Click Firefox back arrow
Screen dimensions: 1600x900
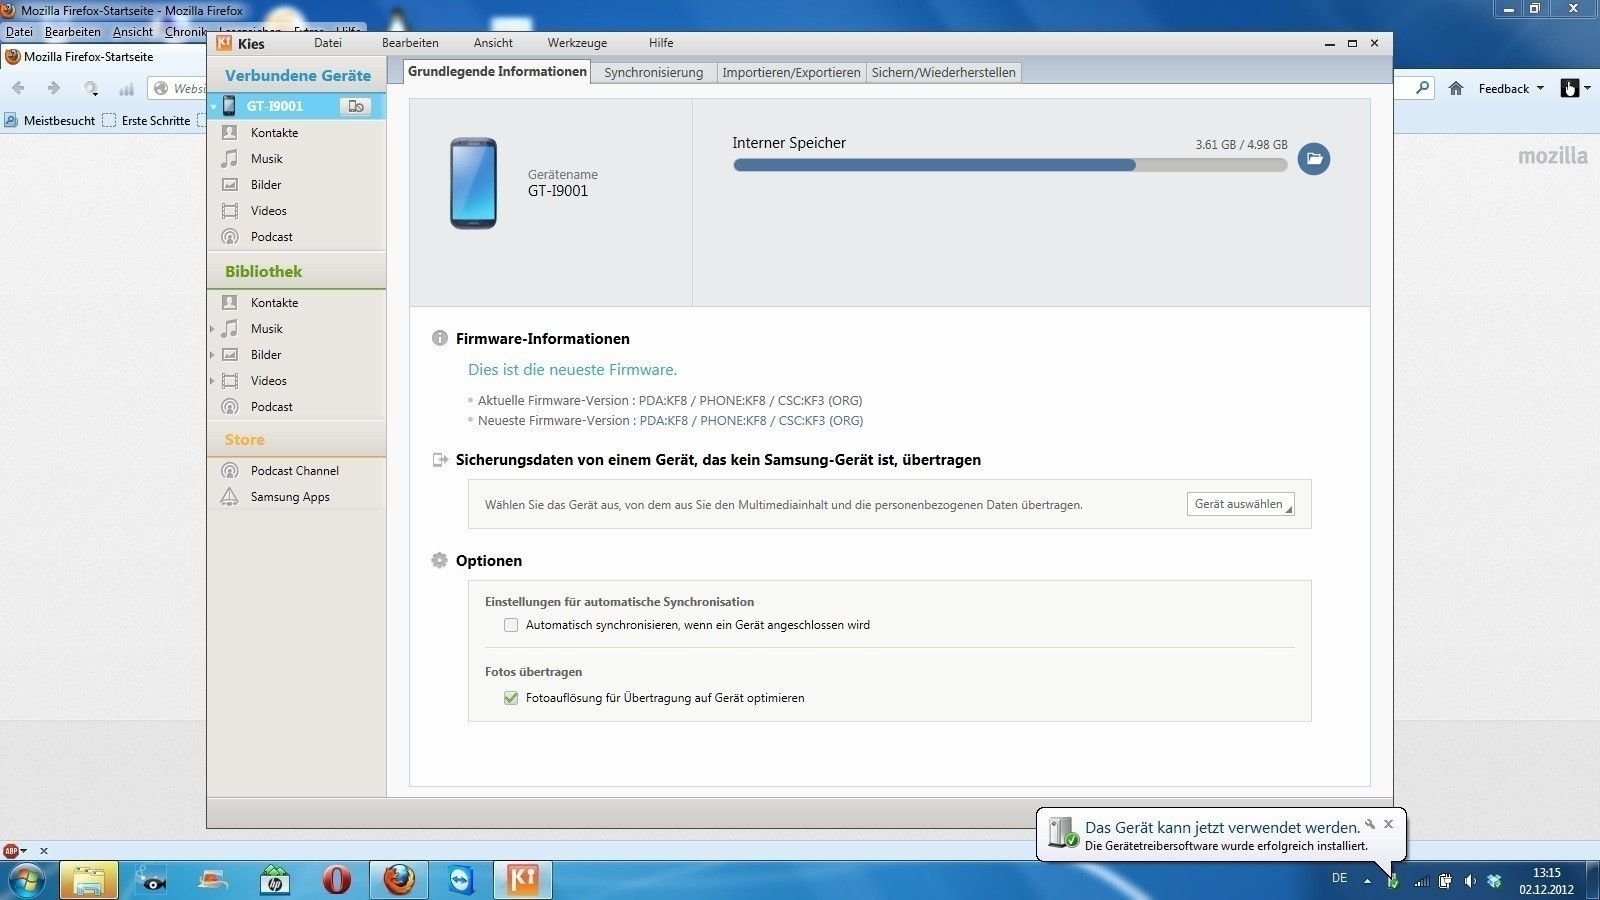pos(18,89)
